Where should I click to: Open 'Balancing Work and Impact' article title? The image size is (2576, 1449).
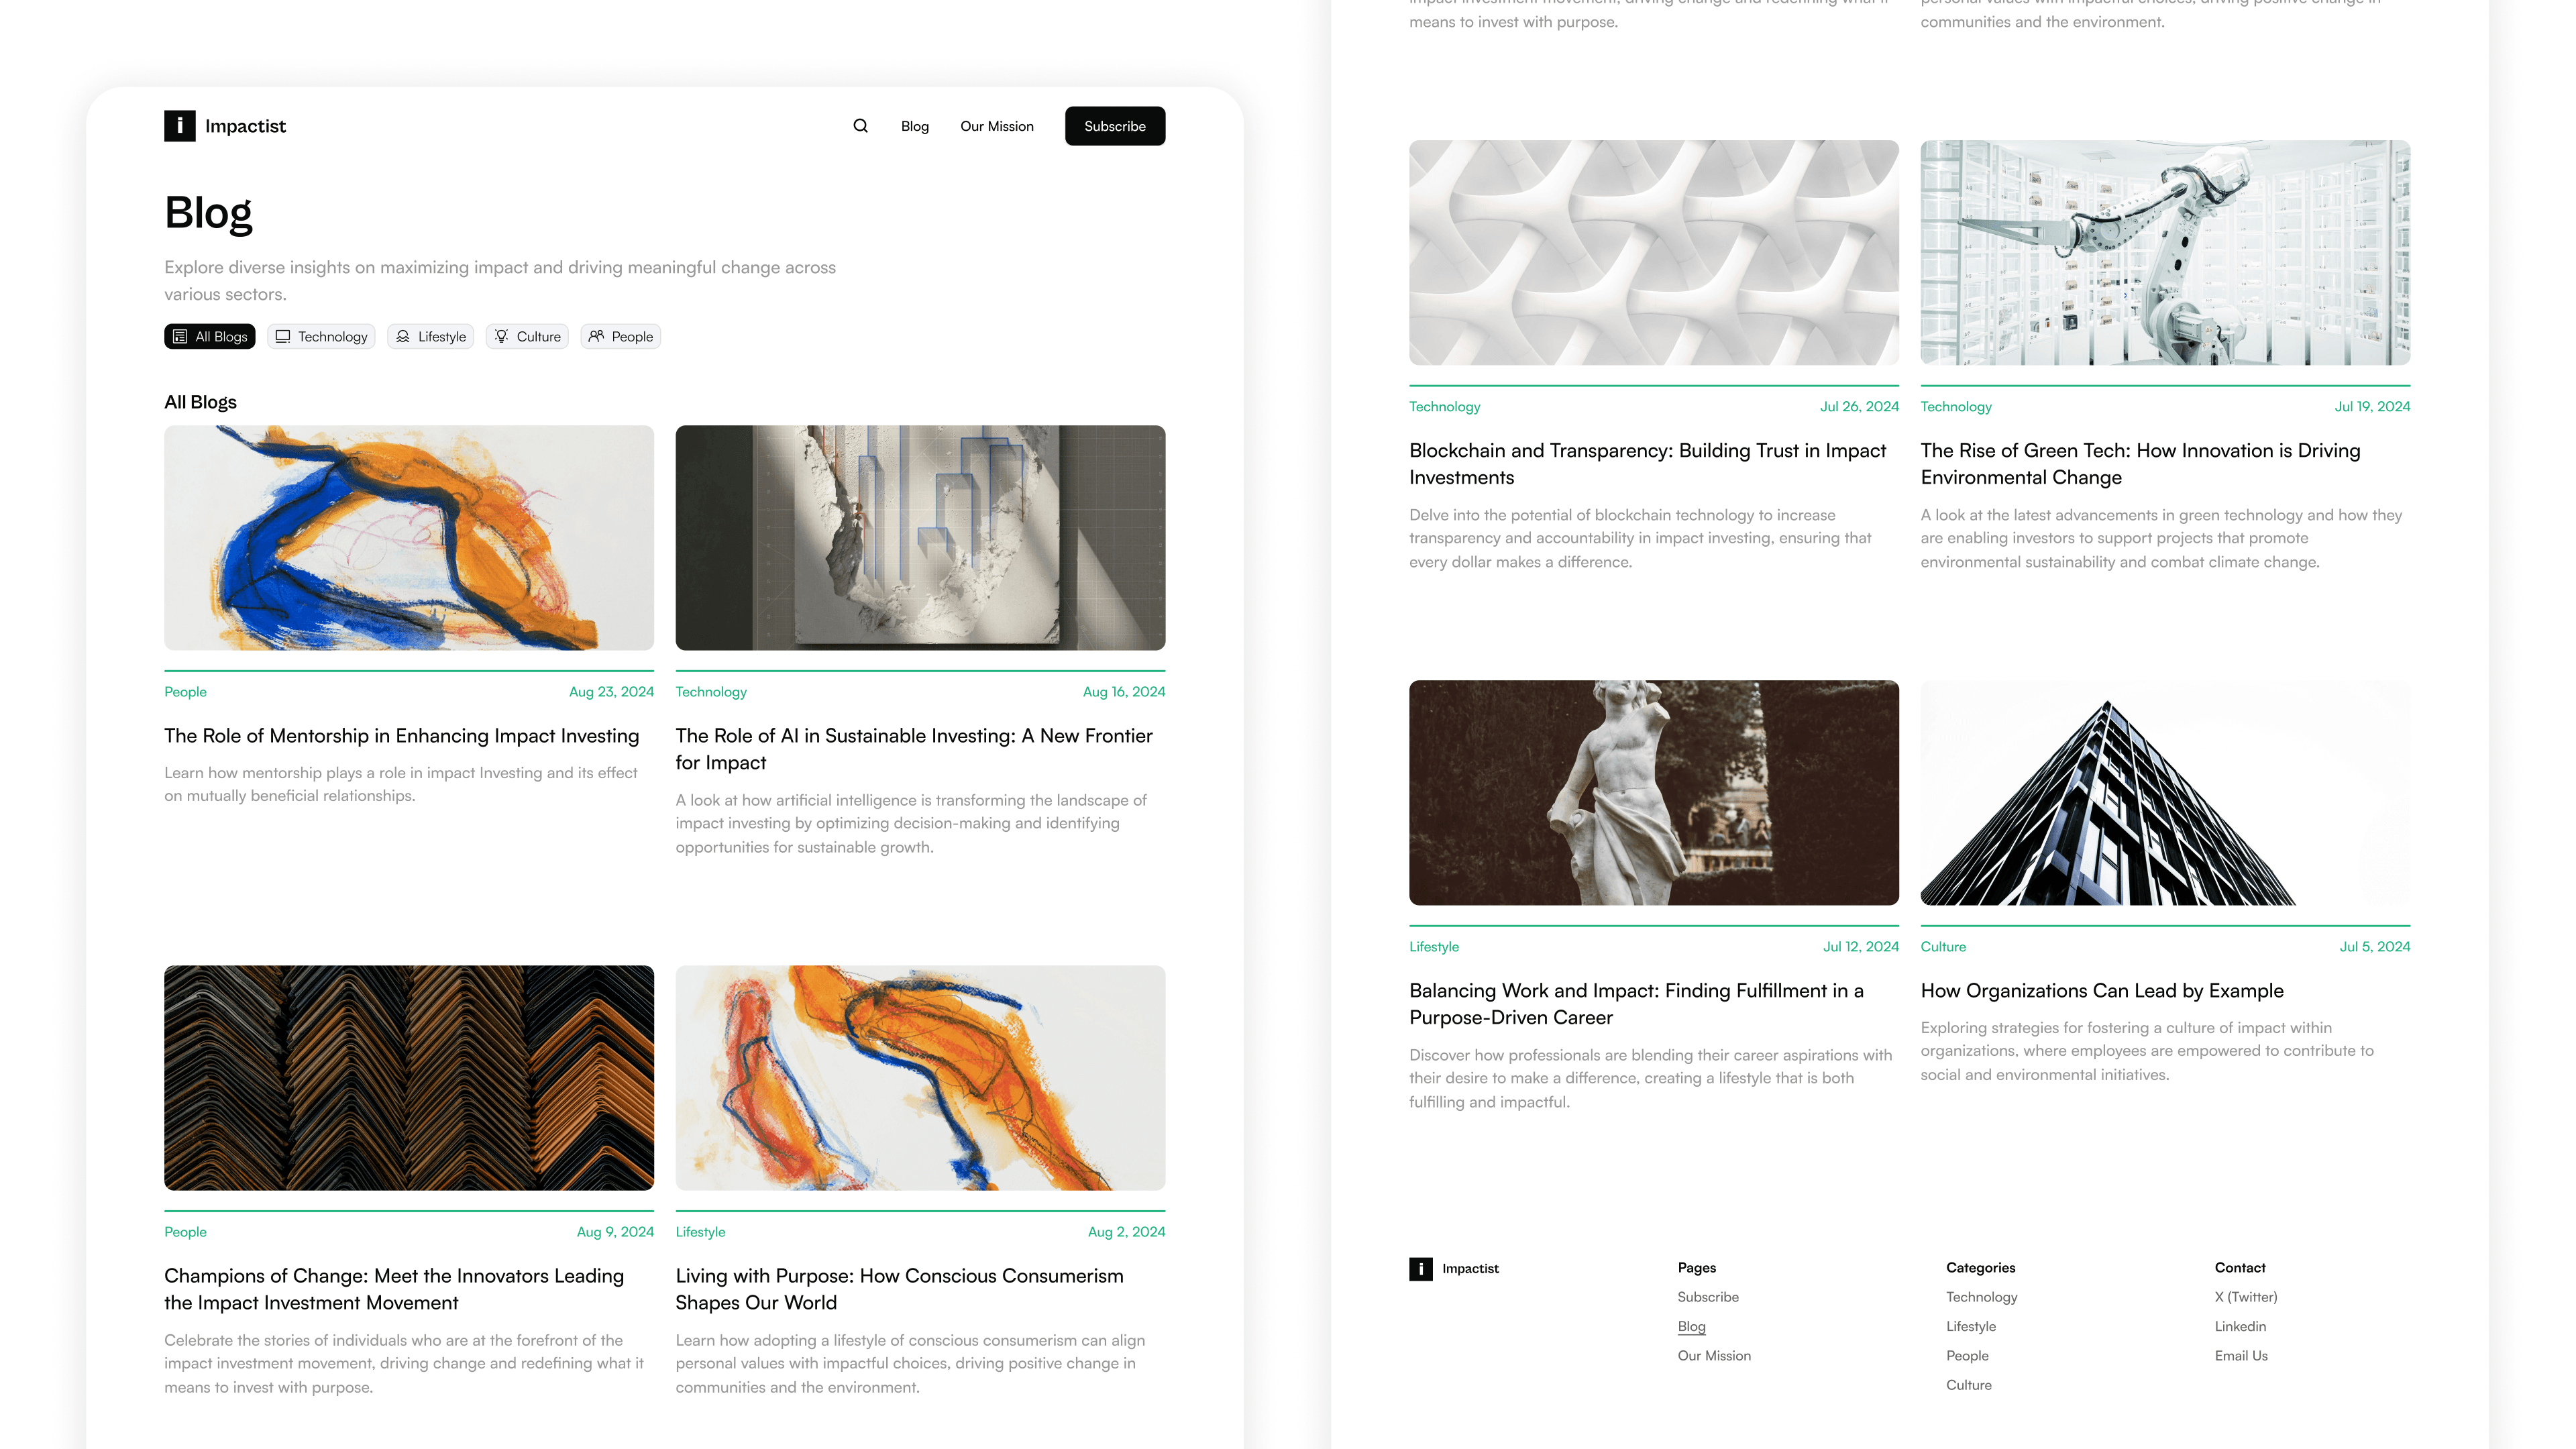coord(1637,1004)
